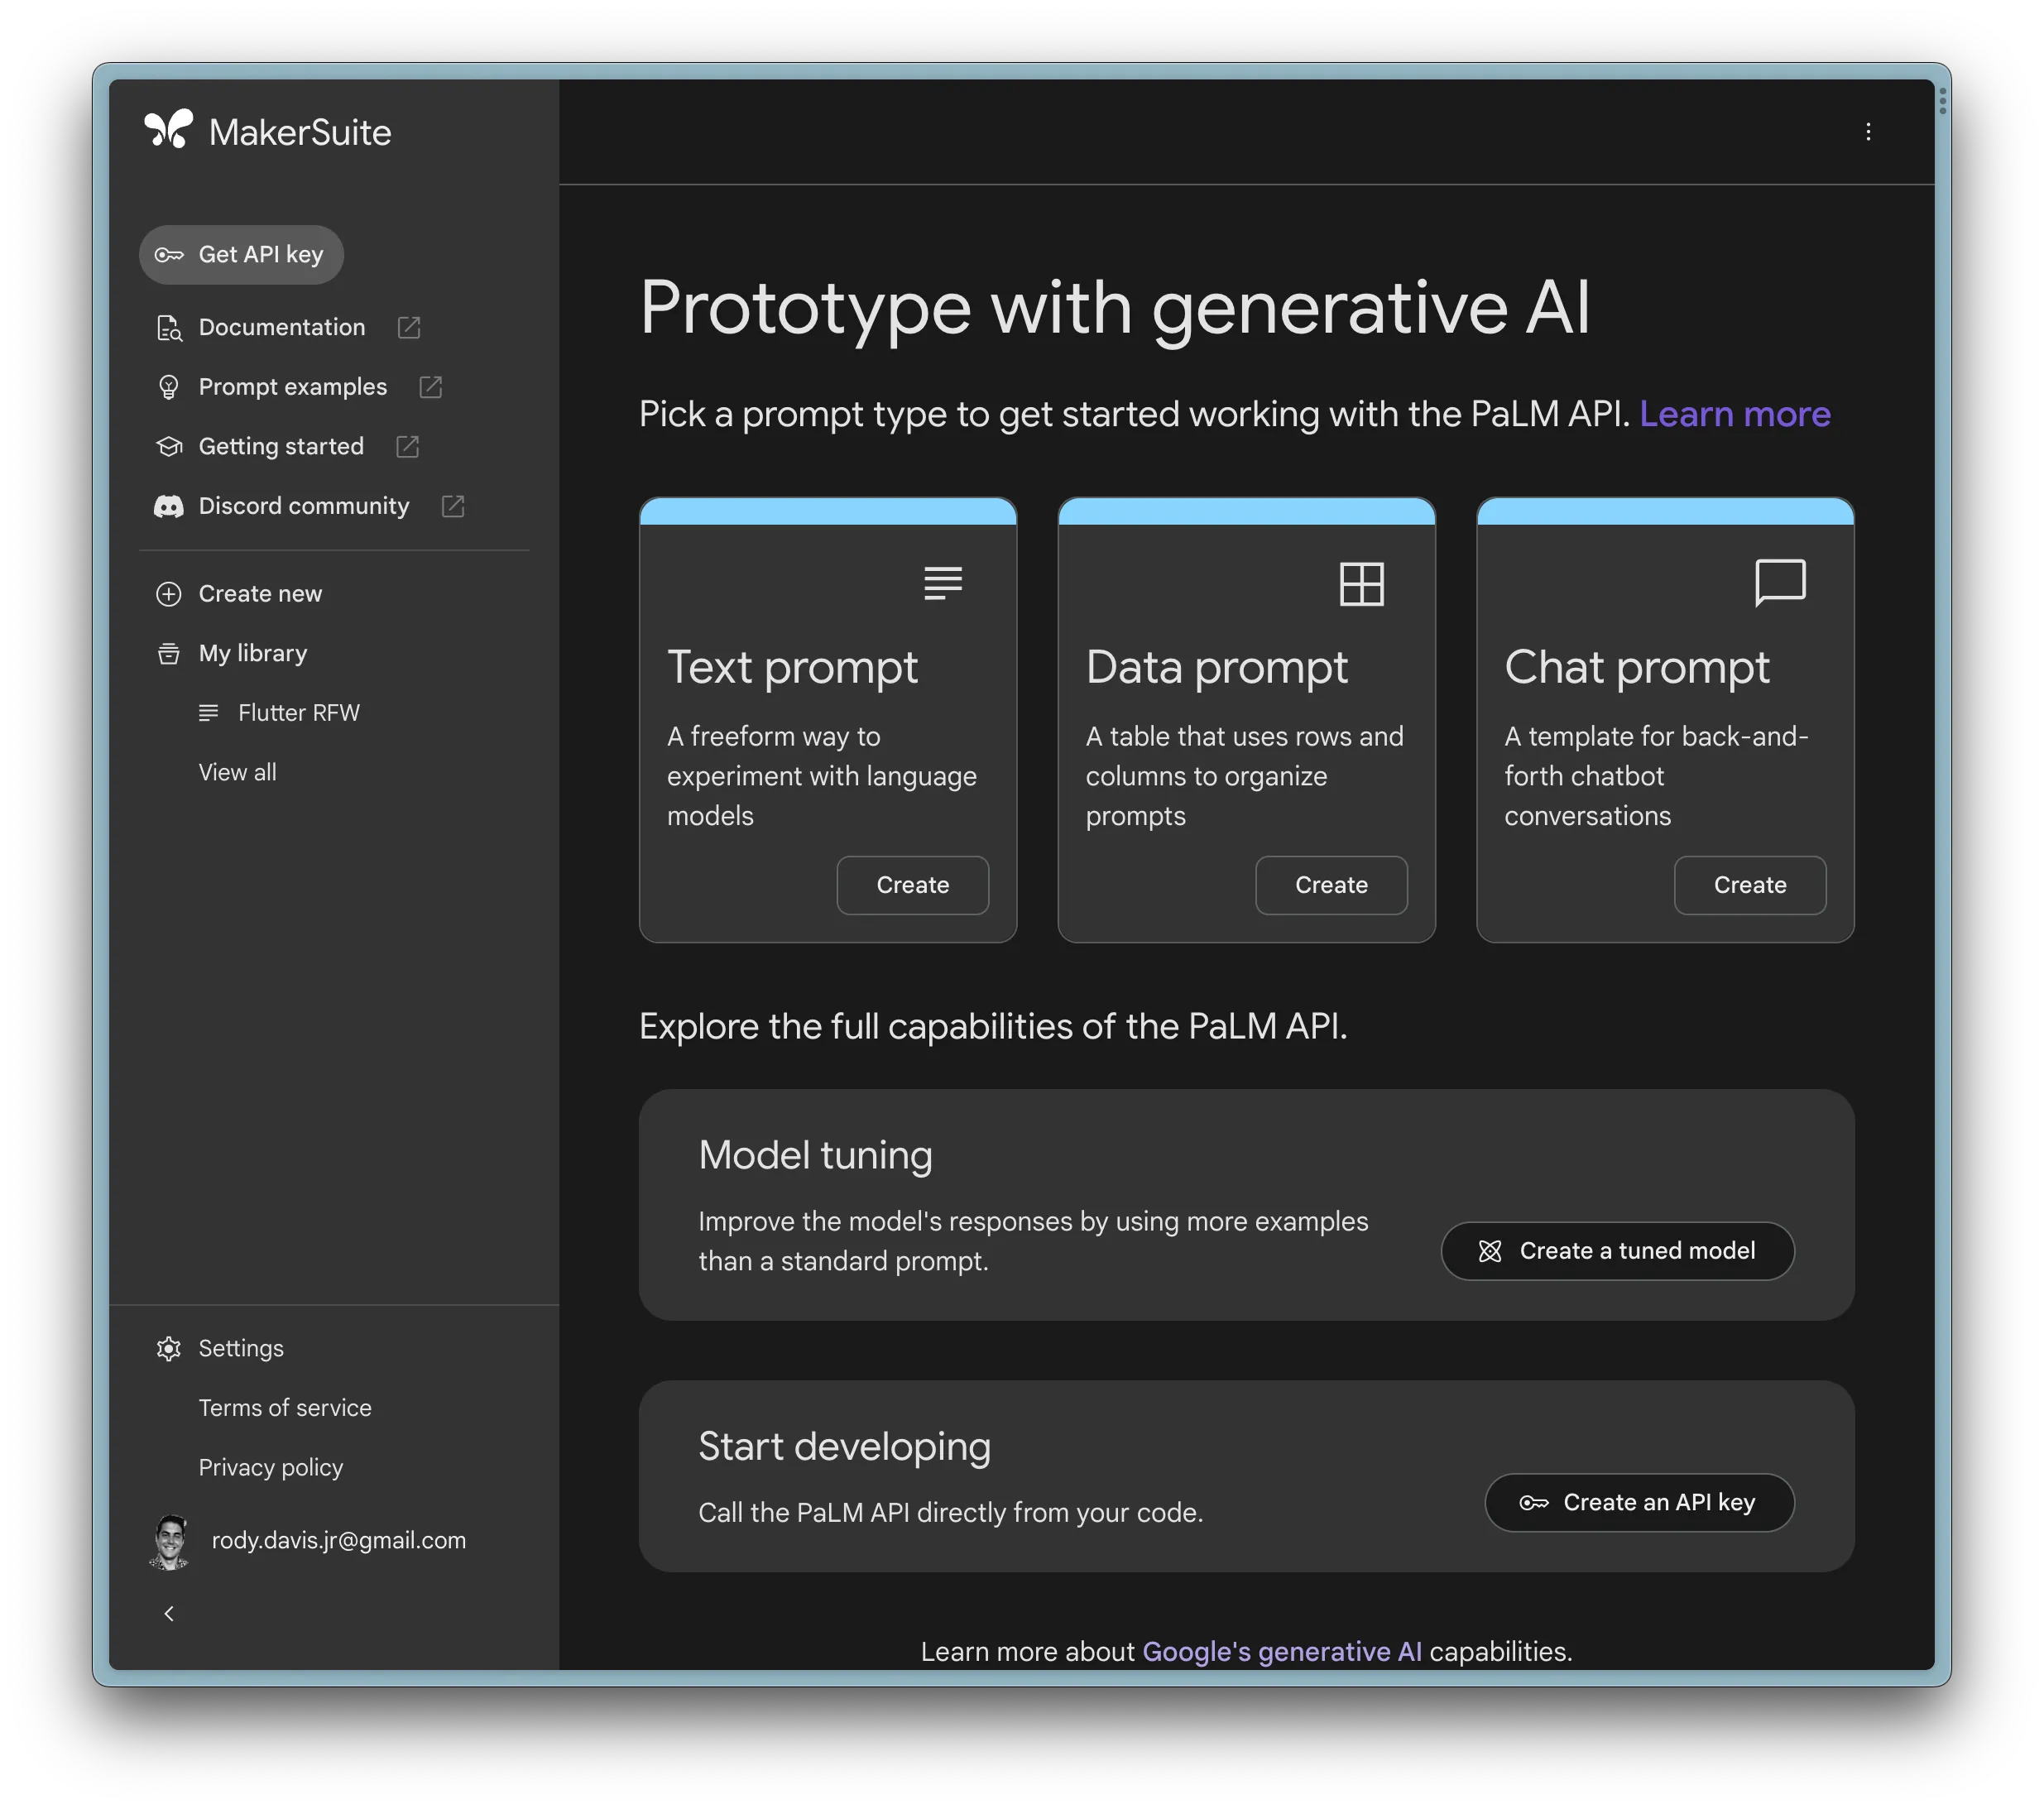Open the three-dot overflow menu
The image size is (2044, 1809).
(x=1868, y=132)
